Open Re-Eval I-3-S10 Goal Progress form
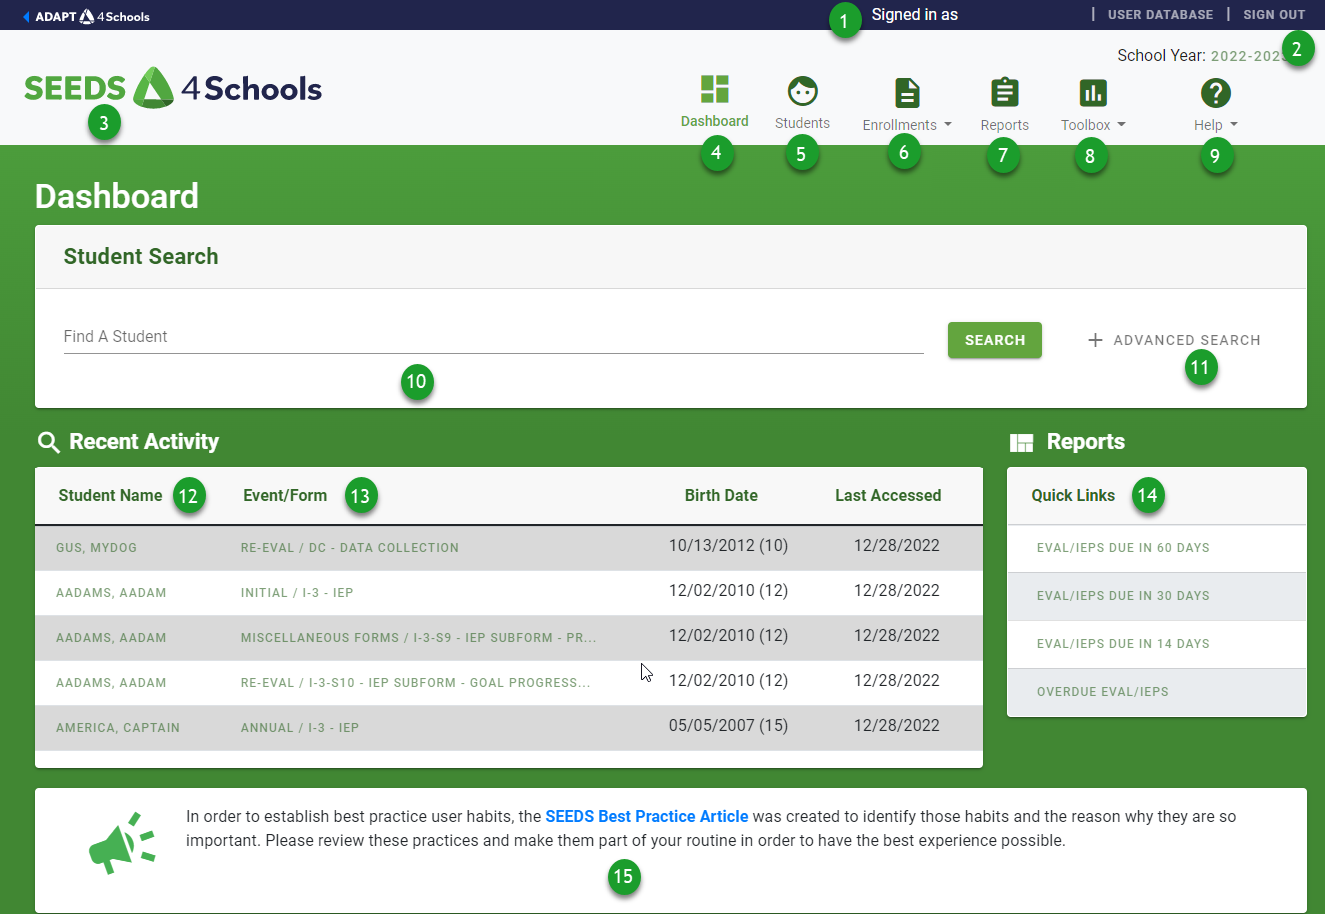Screen dimensions: 1325x914 pos(415,683)
